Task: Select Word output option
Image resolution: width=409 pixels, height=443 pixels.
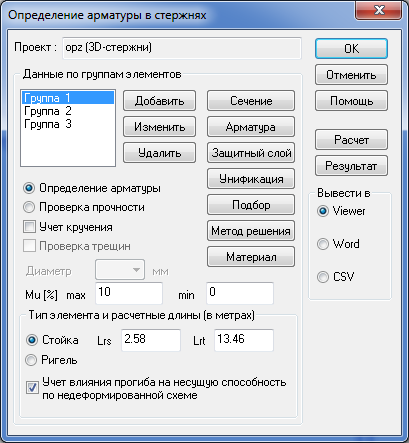Action: (x=323, y=244)
